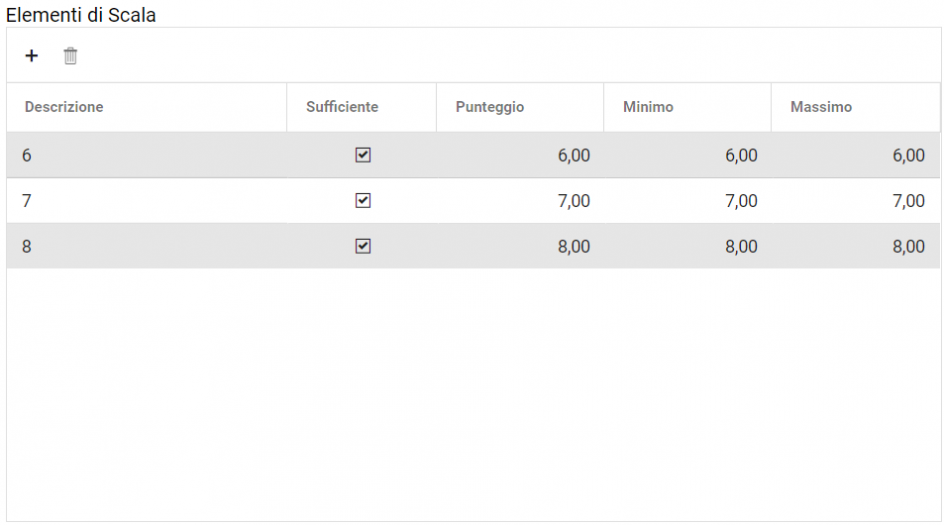Toggle Sufficiente checkbox for row 6
The width and height of the screenshot is (944, 525).
(363, 155)
